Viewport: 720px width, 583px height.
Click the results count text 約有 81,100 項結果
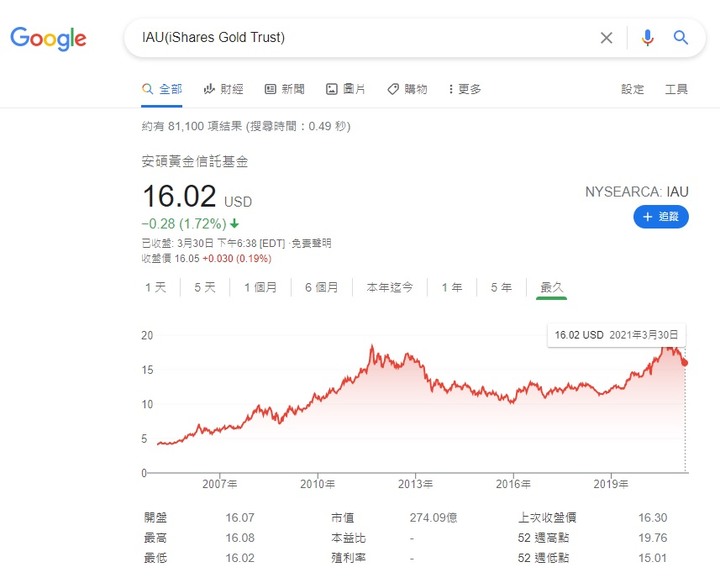tap(192, 126)
